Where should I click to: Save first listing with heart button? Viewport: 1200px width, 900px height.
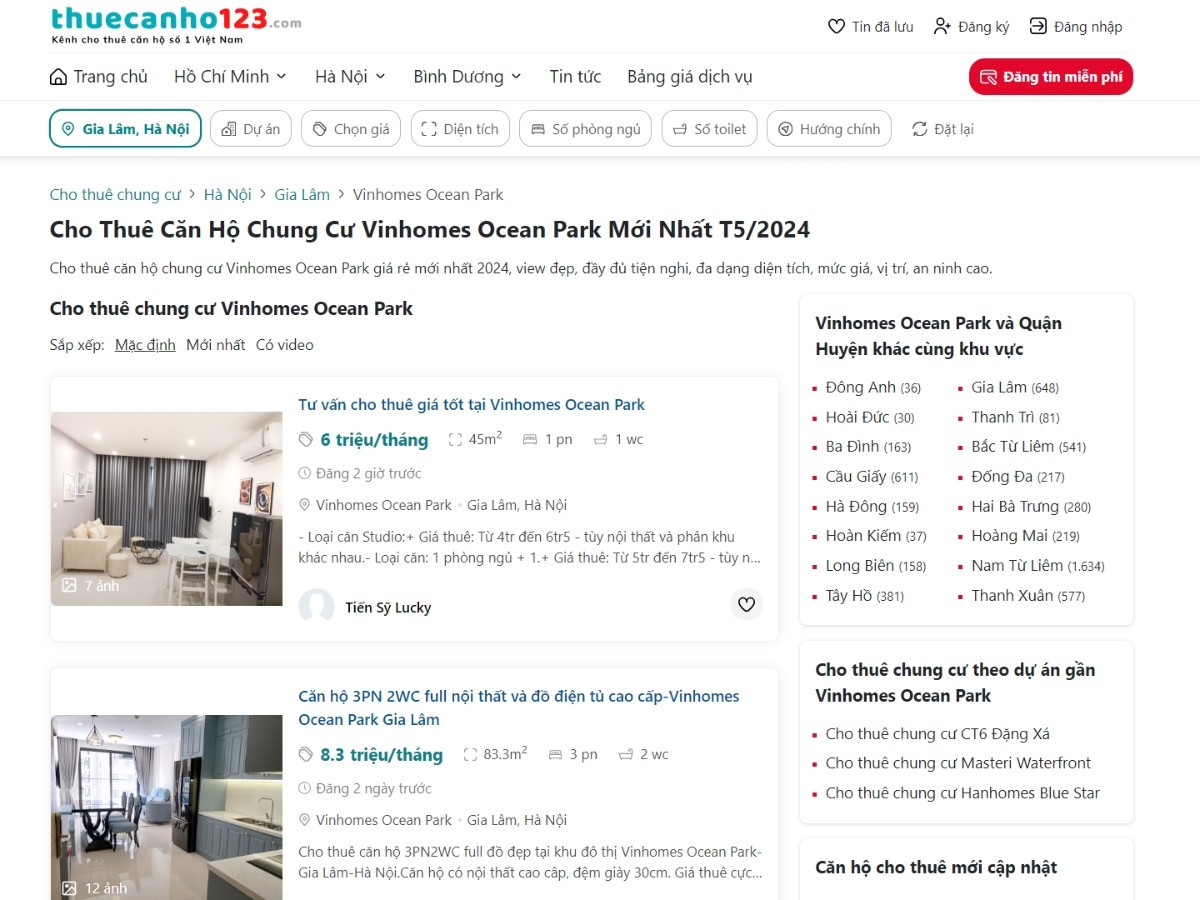[746, 604]
